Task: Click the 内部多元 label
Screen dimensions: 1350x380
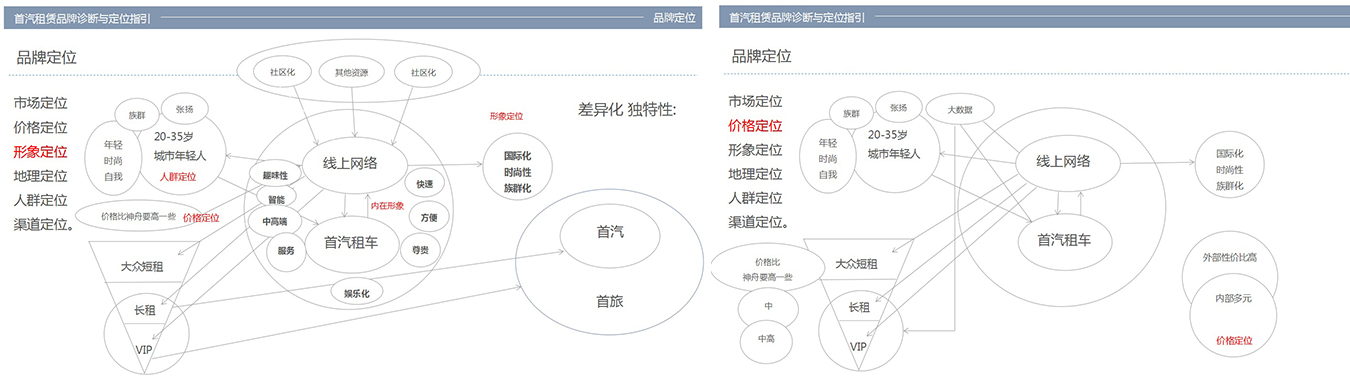Action: click(1233, 298)
